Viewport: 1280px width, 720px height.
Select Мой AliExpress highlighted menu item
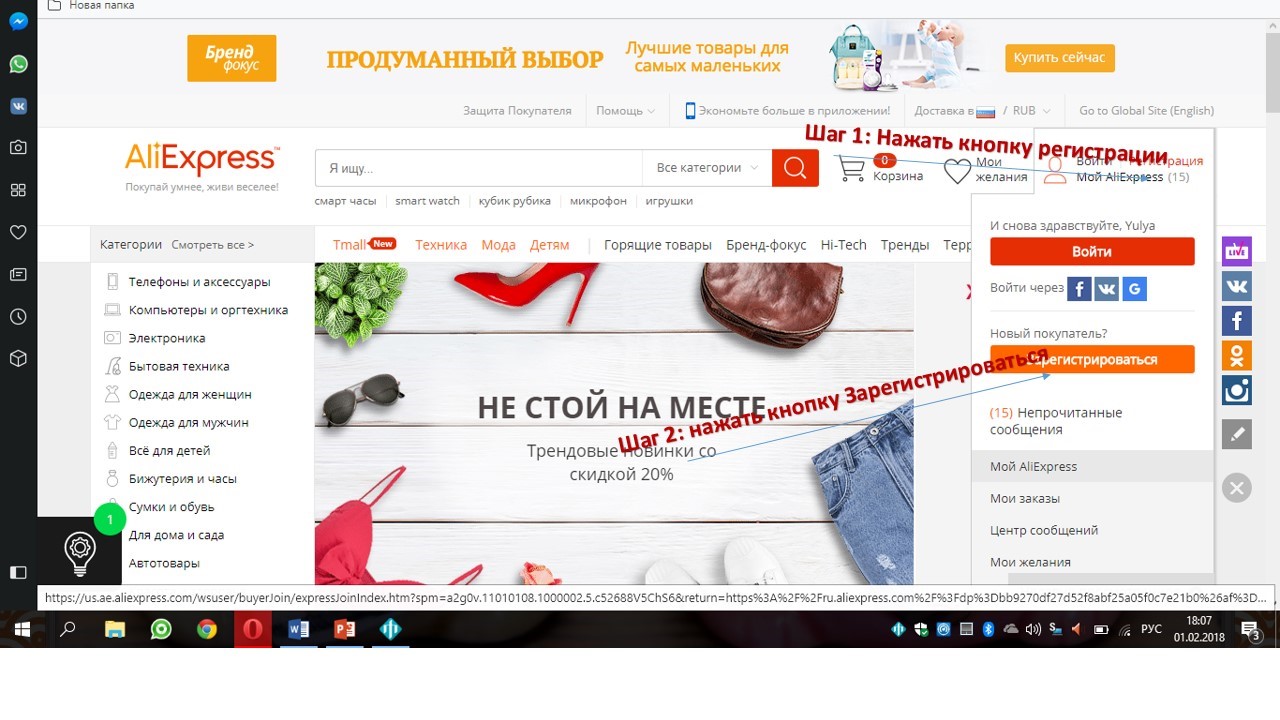coord(1092,466)
